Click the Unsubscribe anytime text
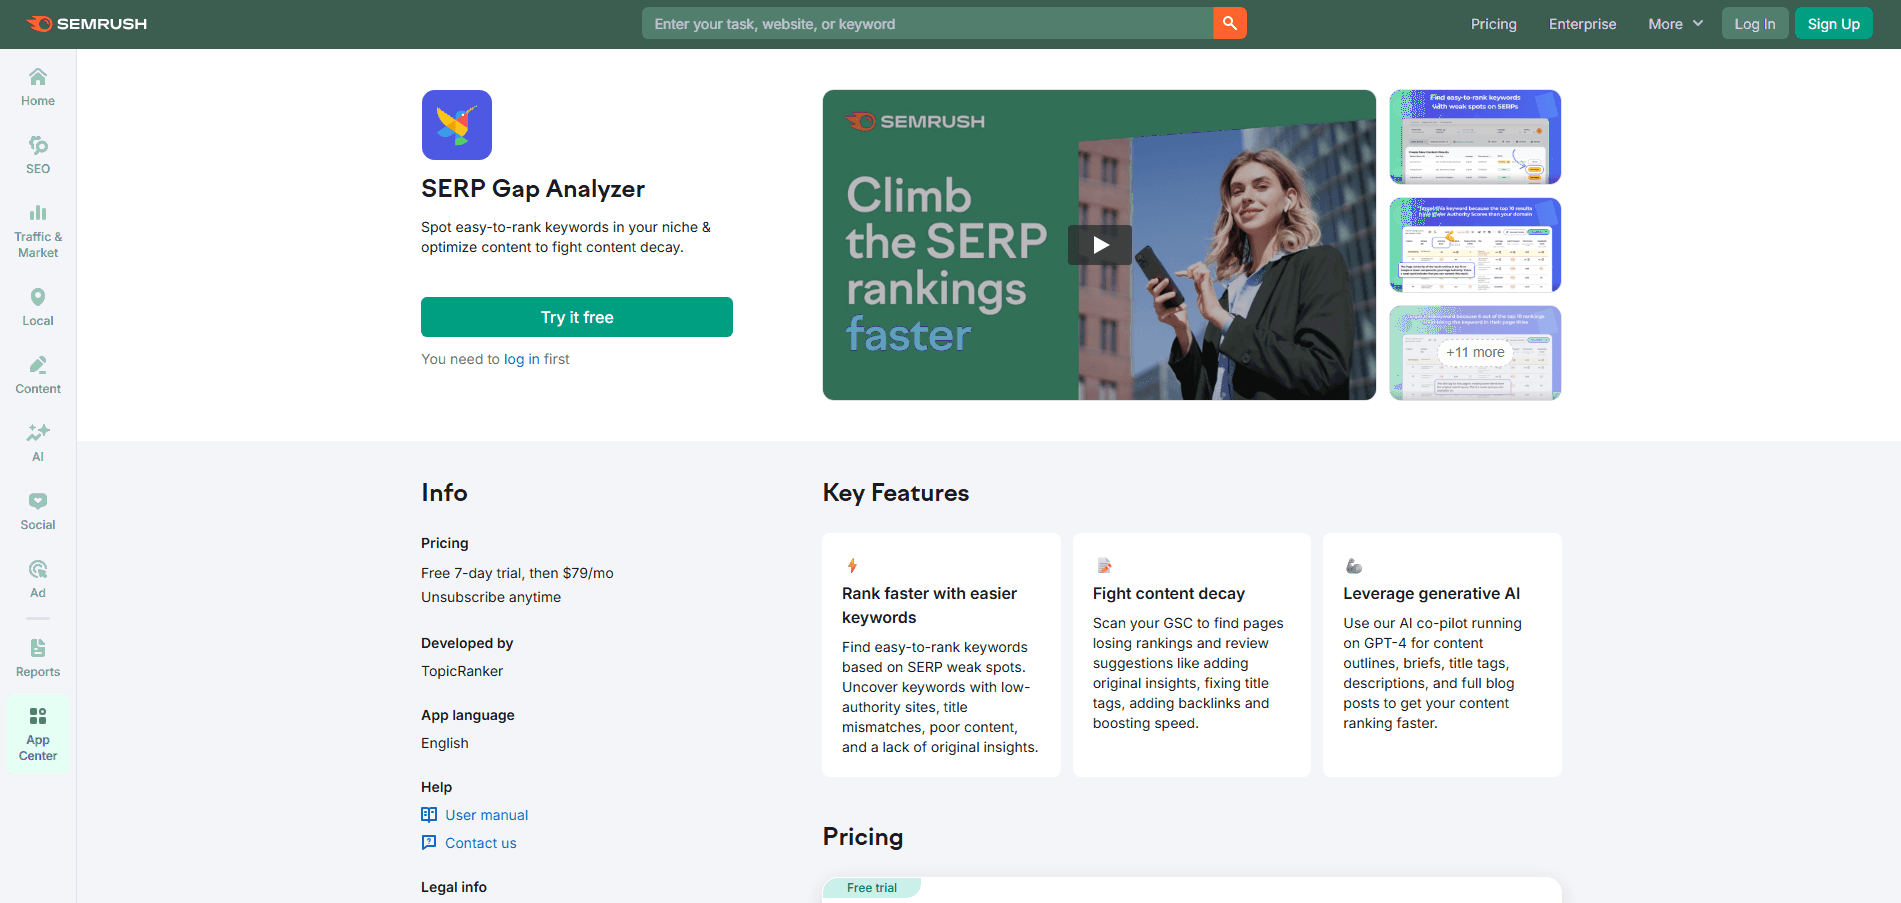1901x903 pixels. pyautogui.click(x=491, y=597)
